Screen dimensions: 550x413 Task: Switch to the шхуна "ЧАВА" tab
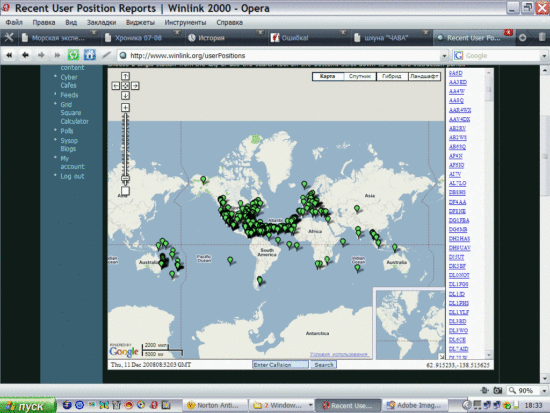390,38
